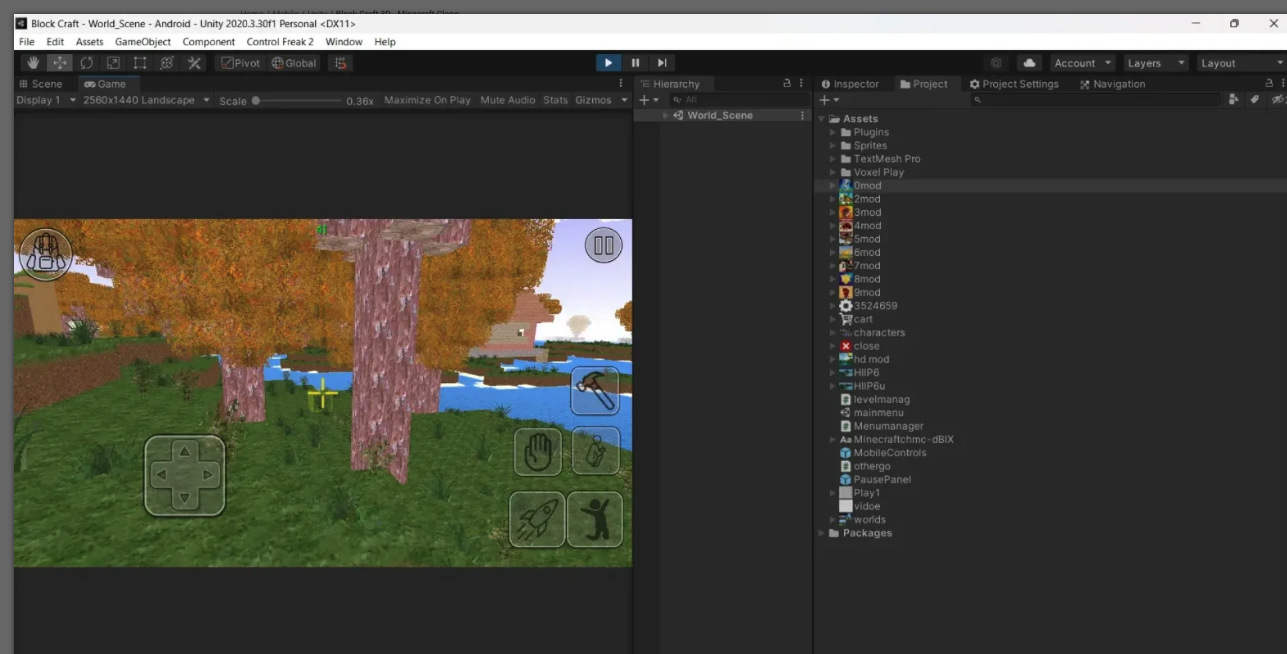
Task: Toggle Global handle rotation
Action: (294, 63)
